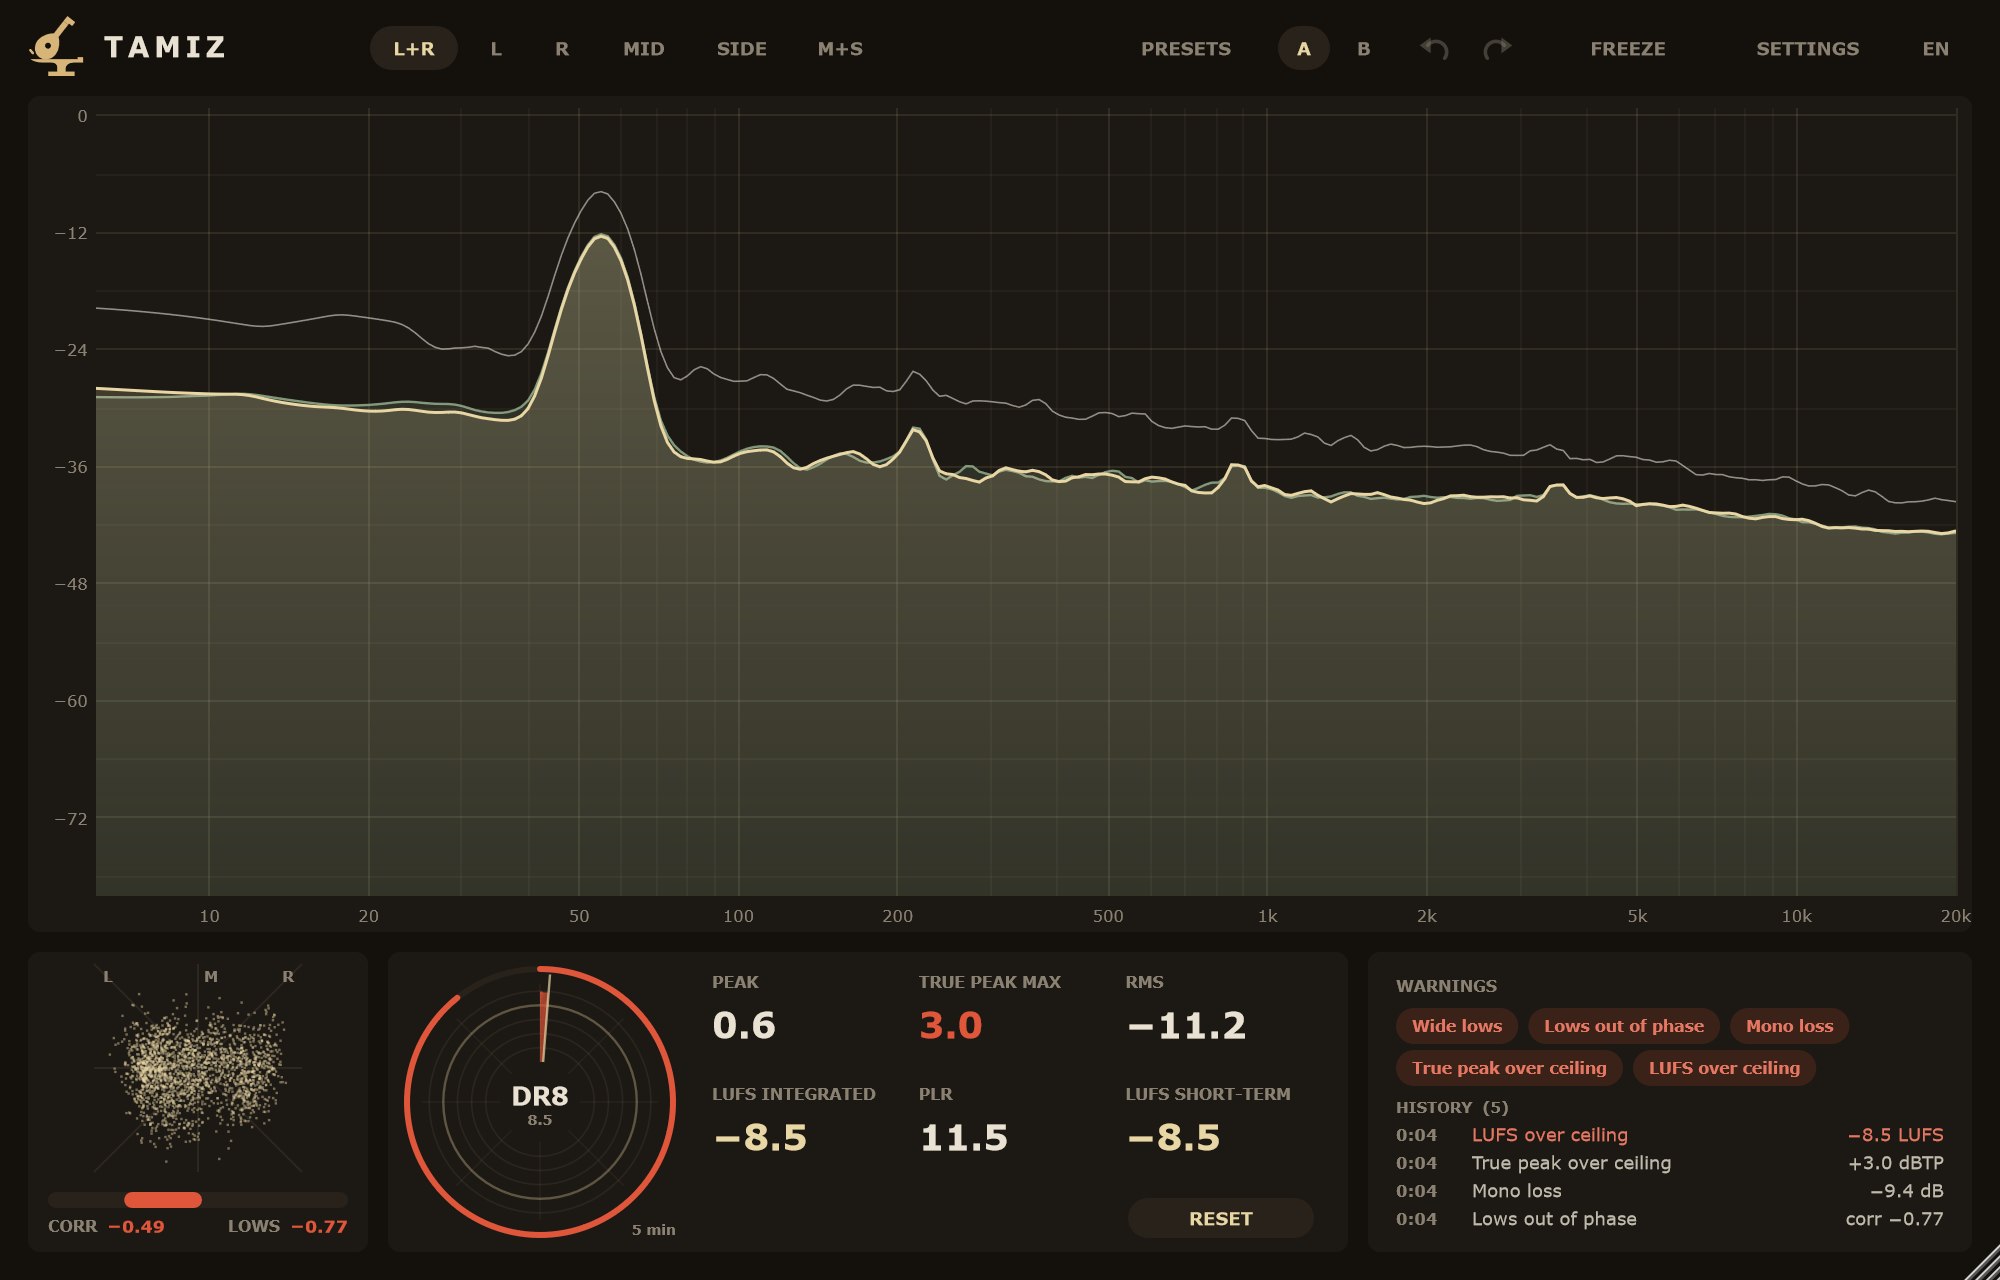2000x1280 pixels.
Task: Click the Tamiz logo icon
Action: click(x=56, y=47)
